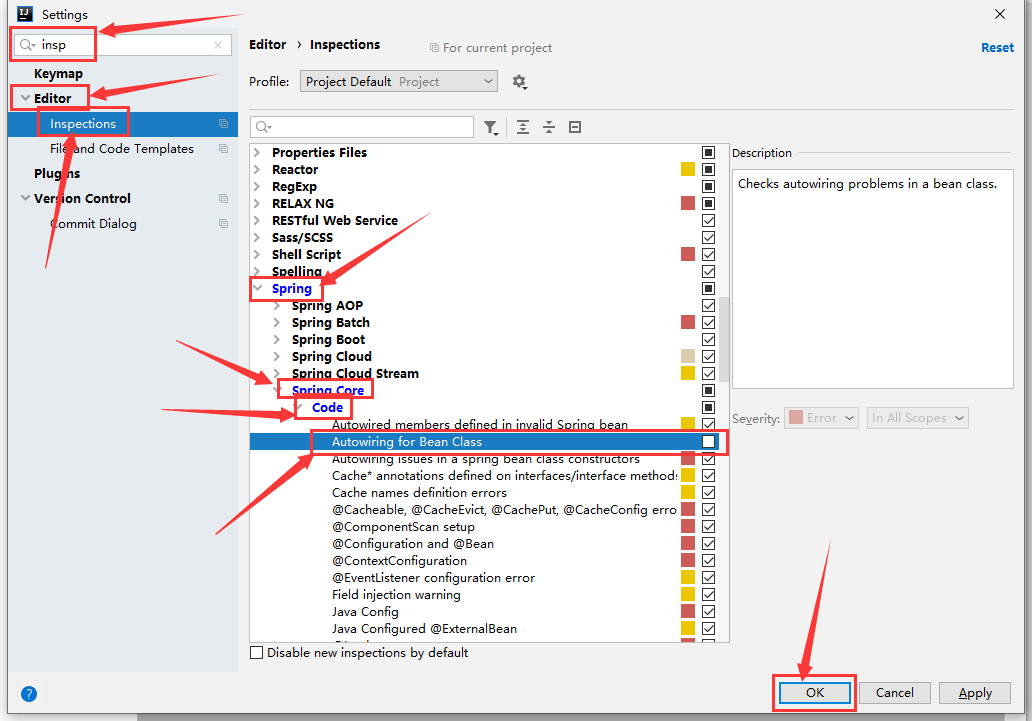Click the project-level icon beside Inspections
This screenshot has height=721, width=1032.
tap(223, 124)
